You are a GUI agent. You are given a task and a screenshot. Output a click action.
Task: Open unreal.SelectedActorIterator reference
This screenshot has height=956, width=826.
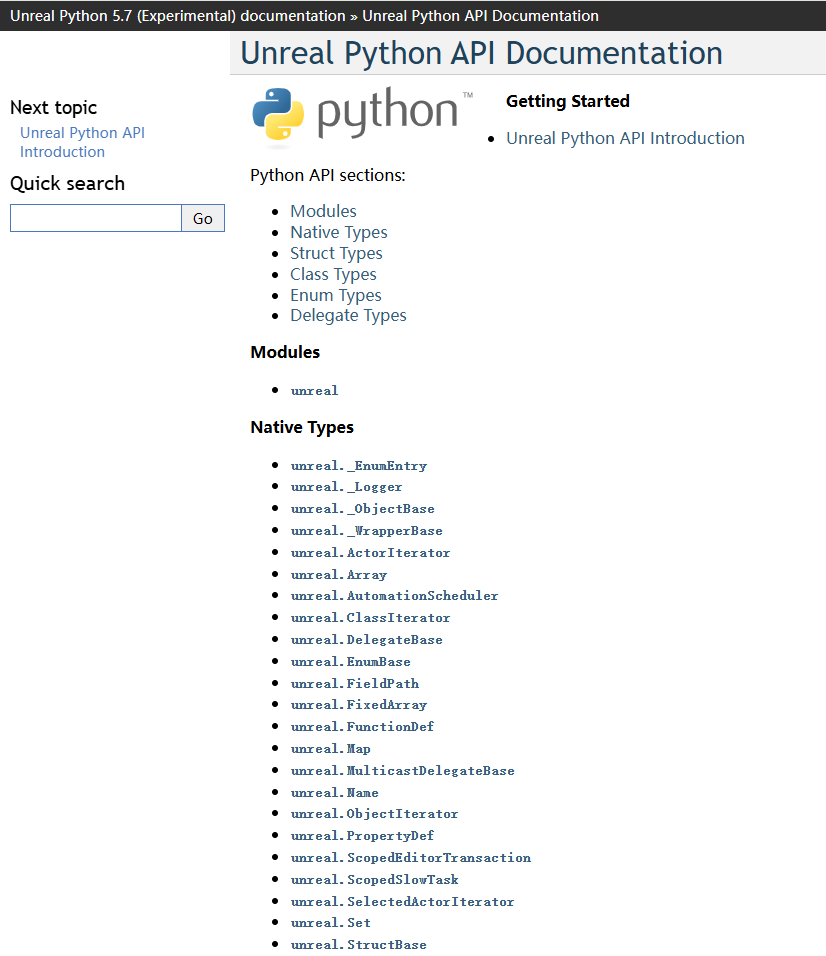tap(402, 902)
